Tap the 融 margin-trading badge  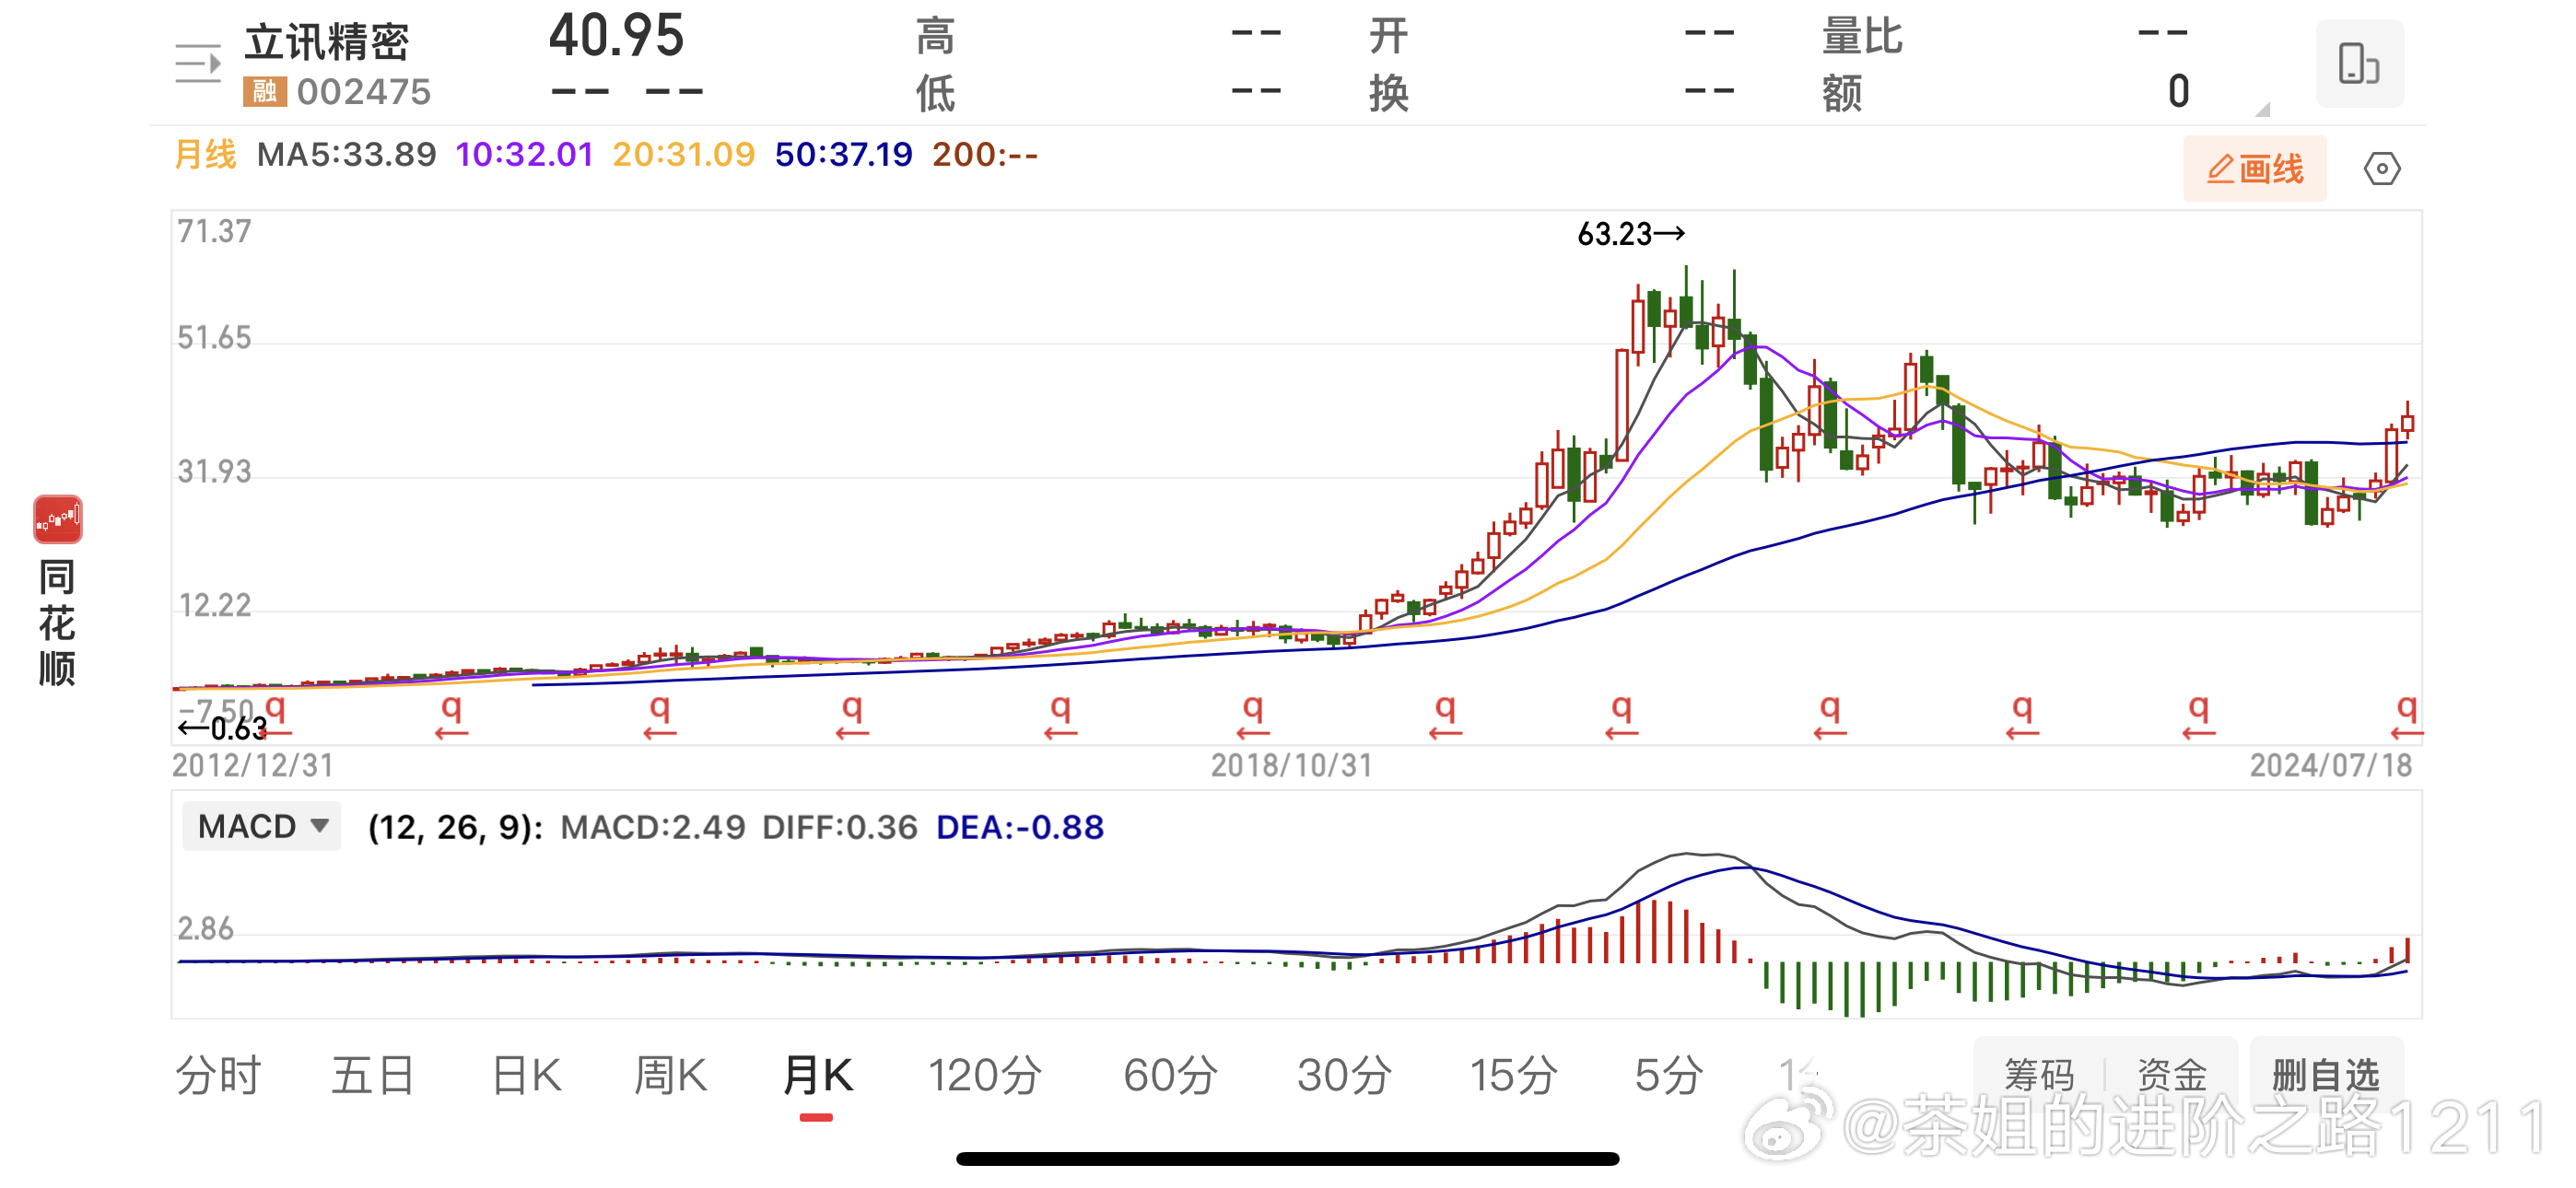pos(264,92)
